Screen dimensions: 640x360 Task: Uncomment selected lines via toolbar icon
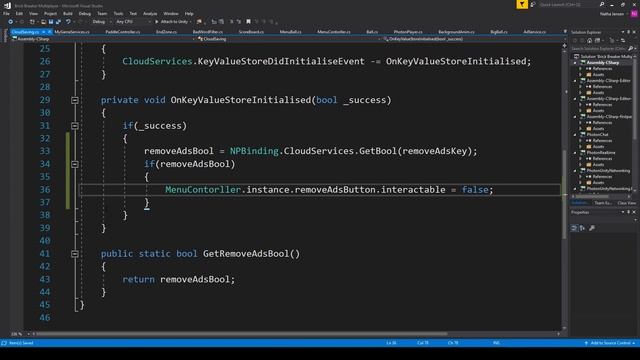(239, 22)
